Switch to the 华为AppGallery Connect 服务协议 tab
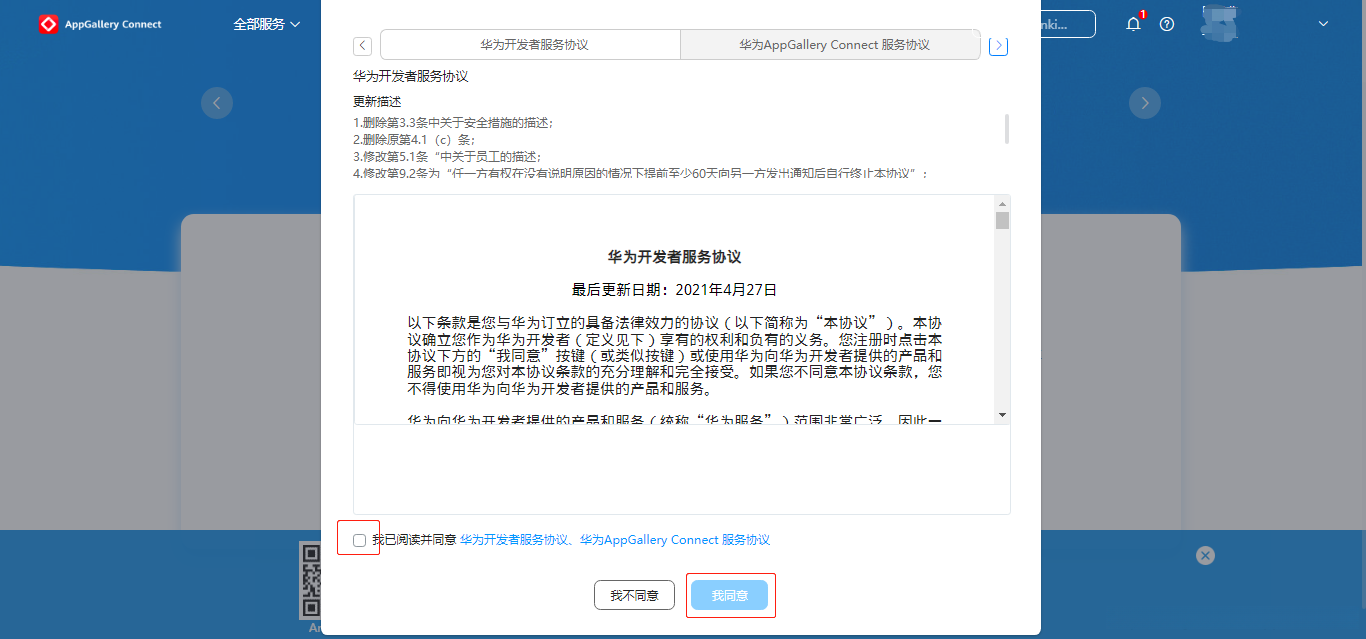Image resolution: width=1366 pixels, height=639 pixels. pyautogui.click(x=830, y=44)
